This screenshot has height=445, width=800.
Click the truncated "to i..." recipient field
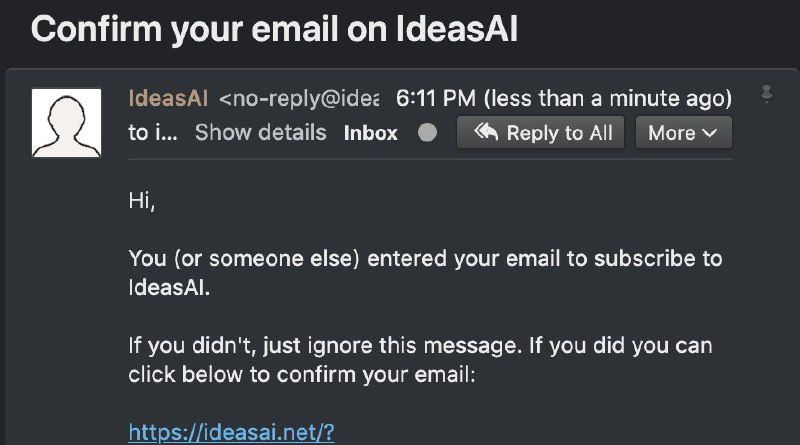click(153, 133)
